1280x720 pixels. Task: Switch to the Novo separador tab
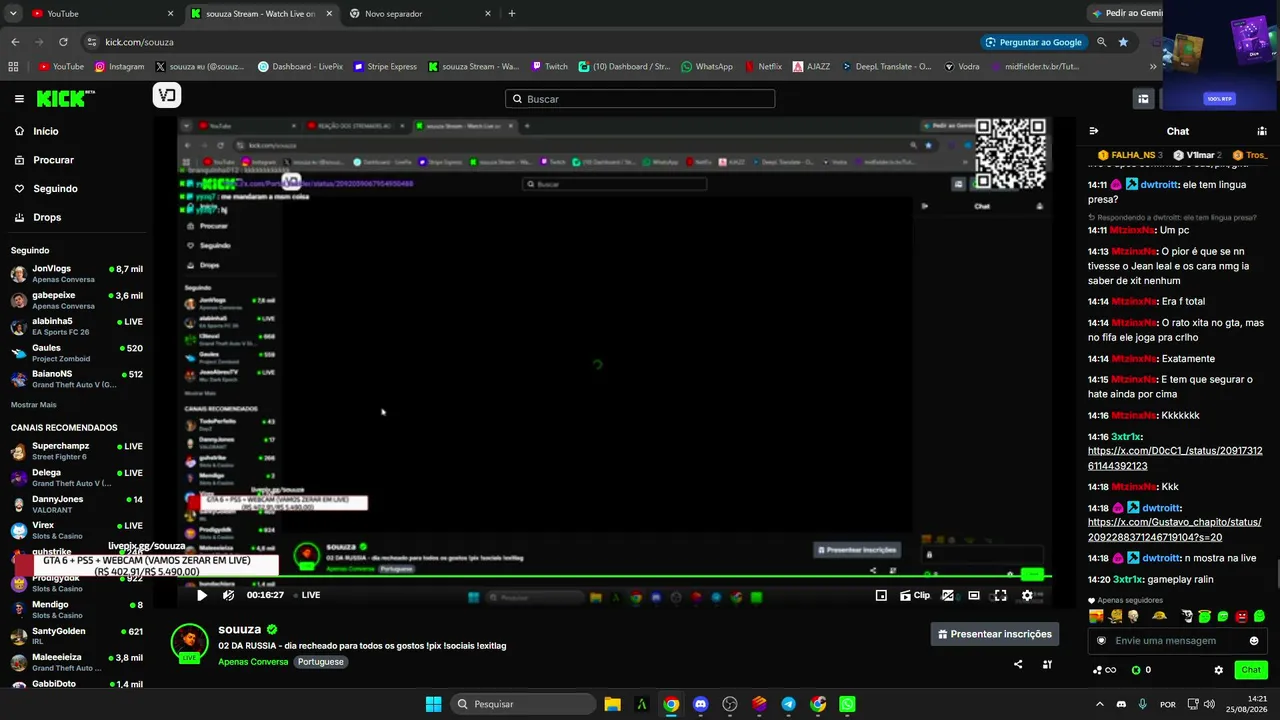coord(420,14)
